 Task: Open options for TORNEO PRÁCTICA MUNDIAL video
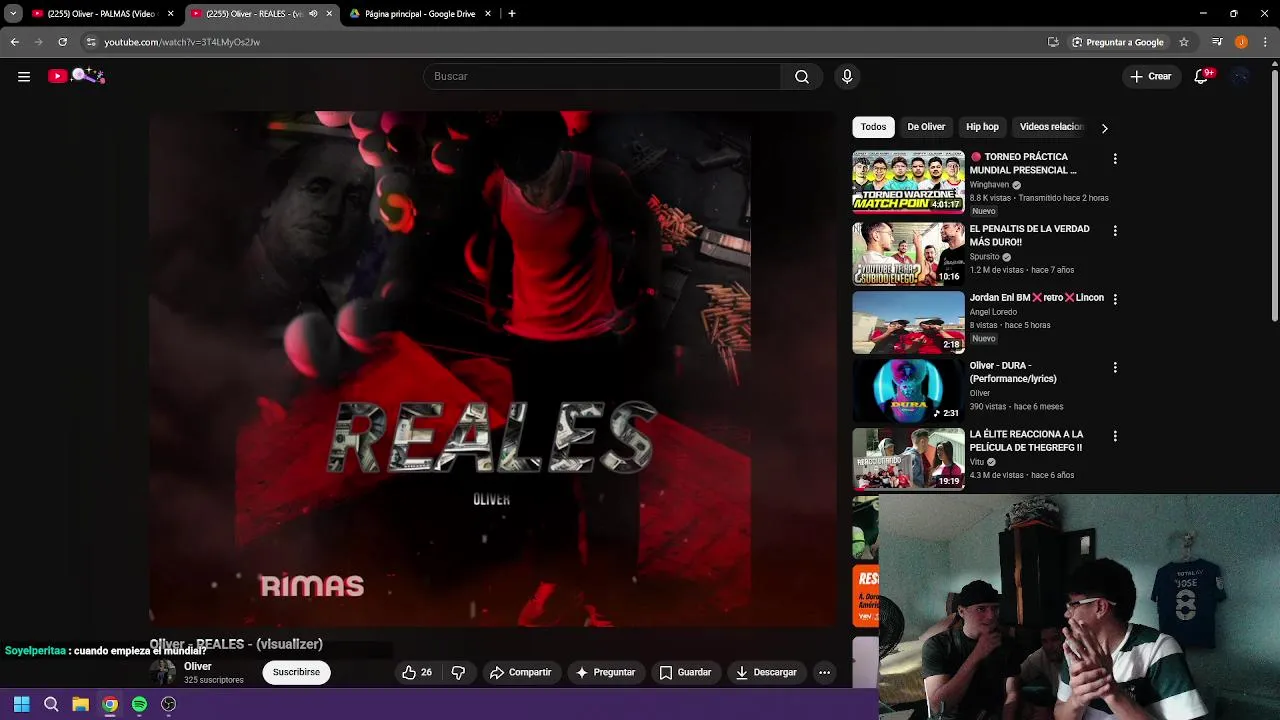coord(1115,159)
